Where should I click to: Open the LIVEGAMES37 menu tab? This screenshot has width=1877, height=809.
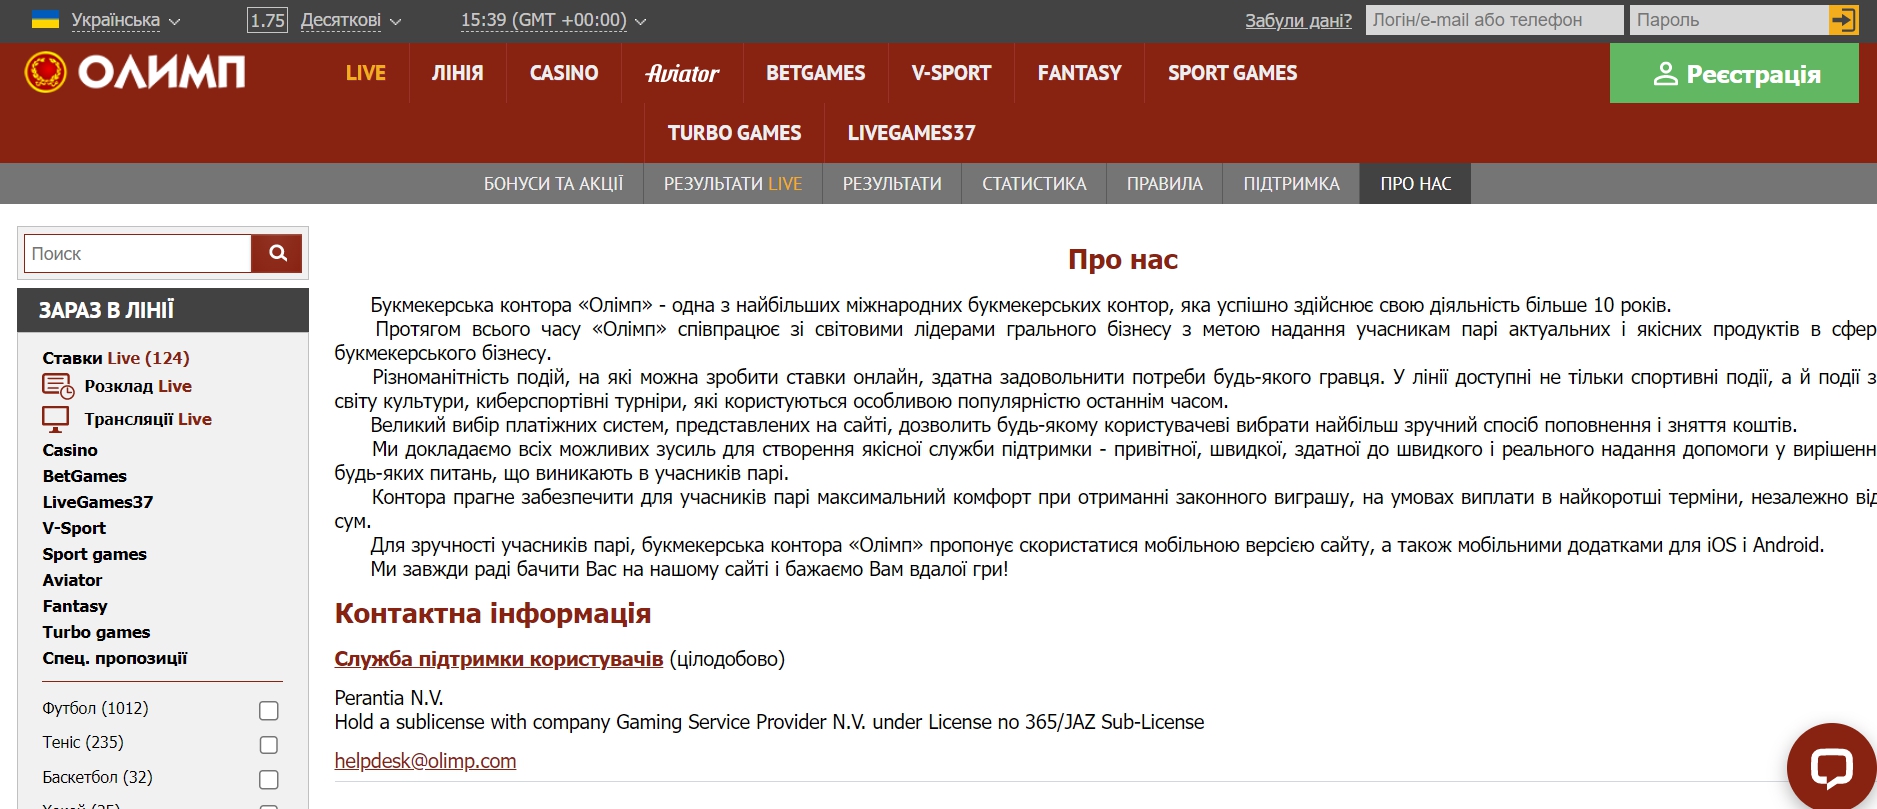(912, 133)
